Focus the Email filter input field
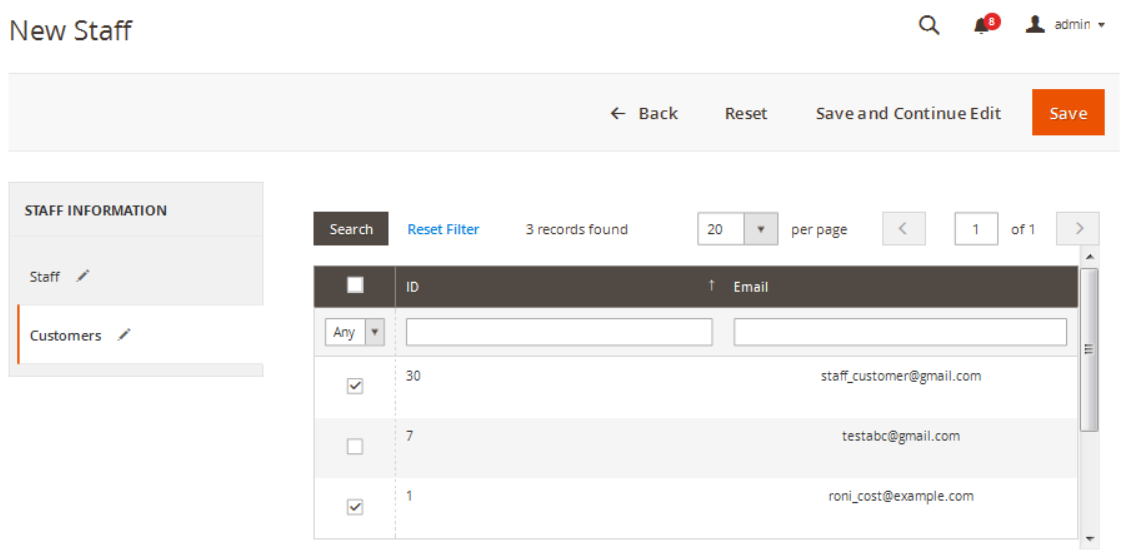 (899, 332)
